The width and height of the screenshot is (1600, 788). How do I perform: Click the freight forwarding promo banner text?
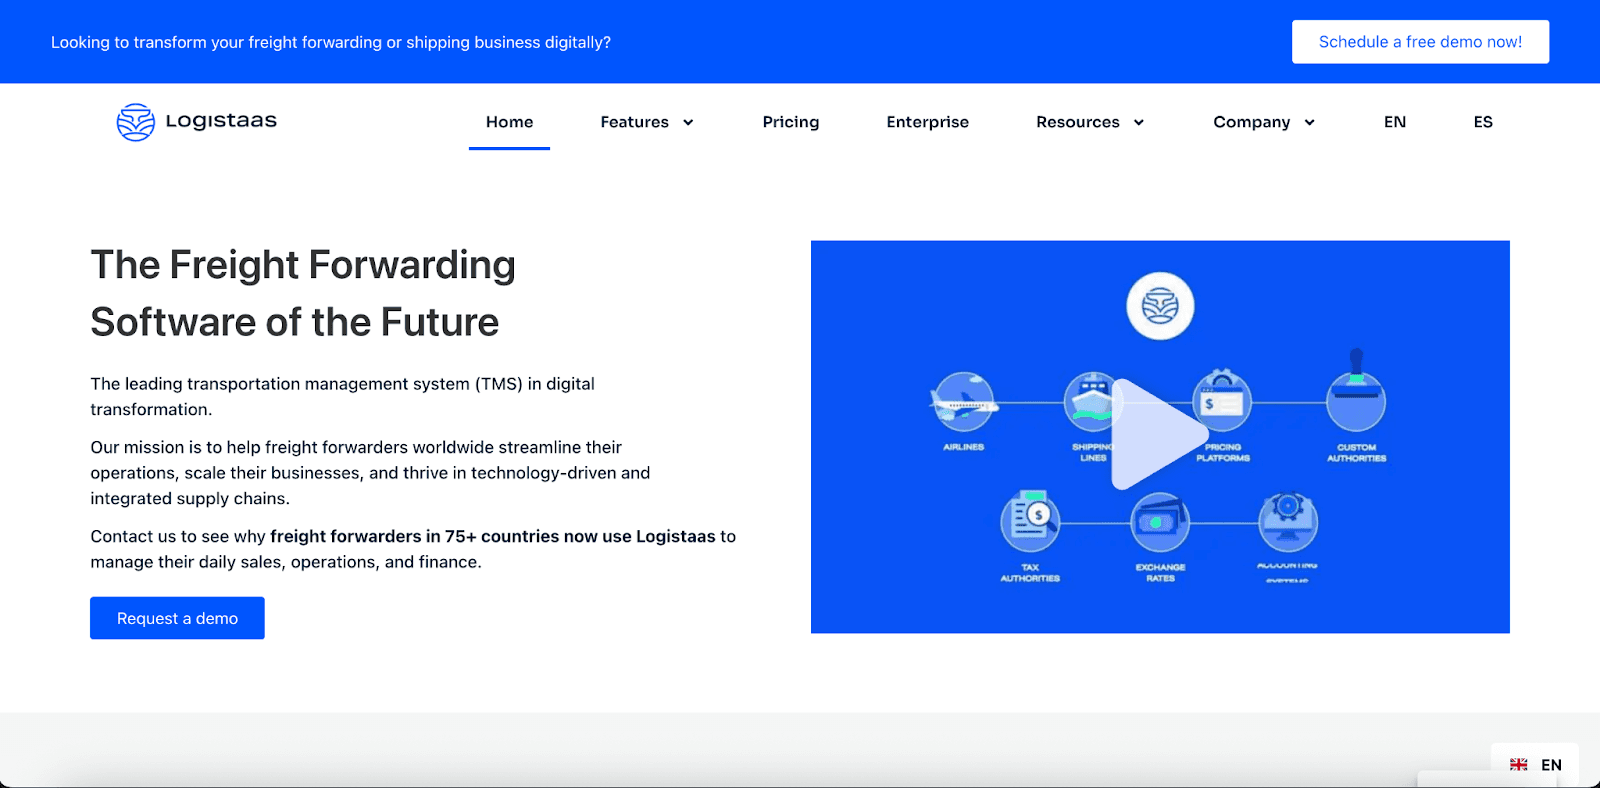pyautogui.click(x=330, y=42)
